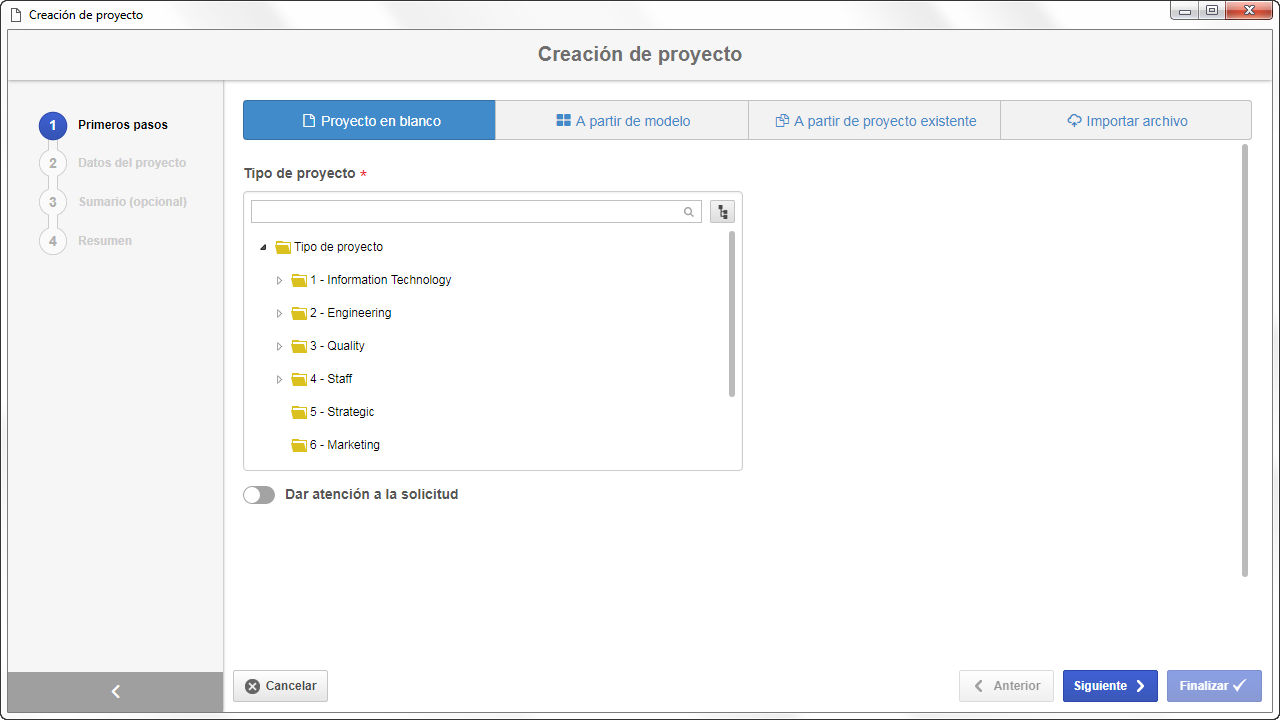
Task: Expand the 2 - Engineering node
Action: [x=279, y=313]
